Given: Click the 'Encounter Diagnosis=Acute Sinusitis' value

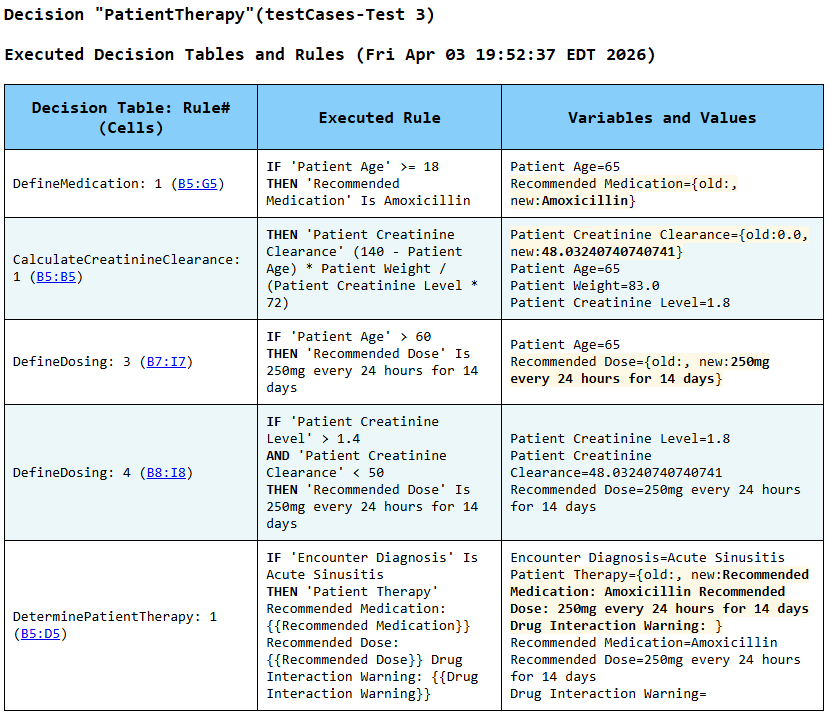Looking at the screenshot, I should click(x=647, y=558).
